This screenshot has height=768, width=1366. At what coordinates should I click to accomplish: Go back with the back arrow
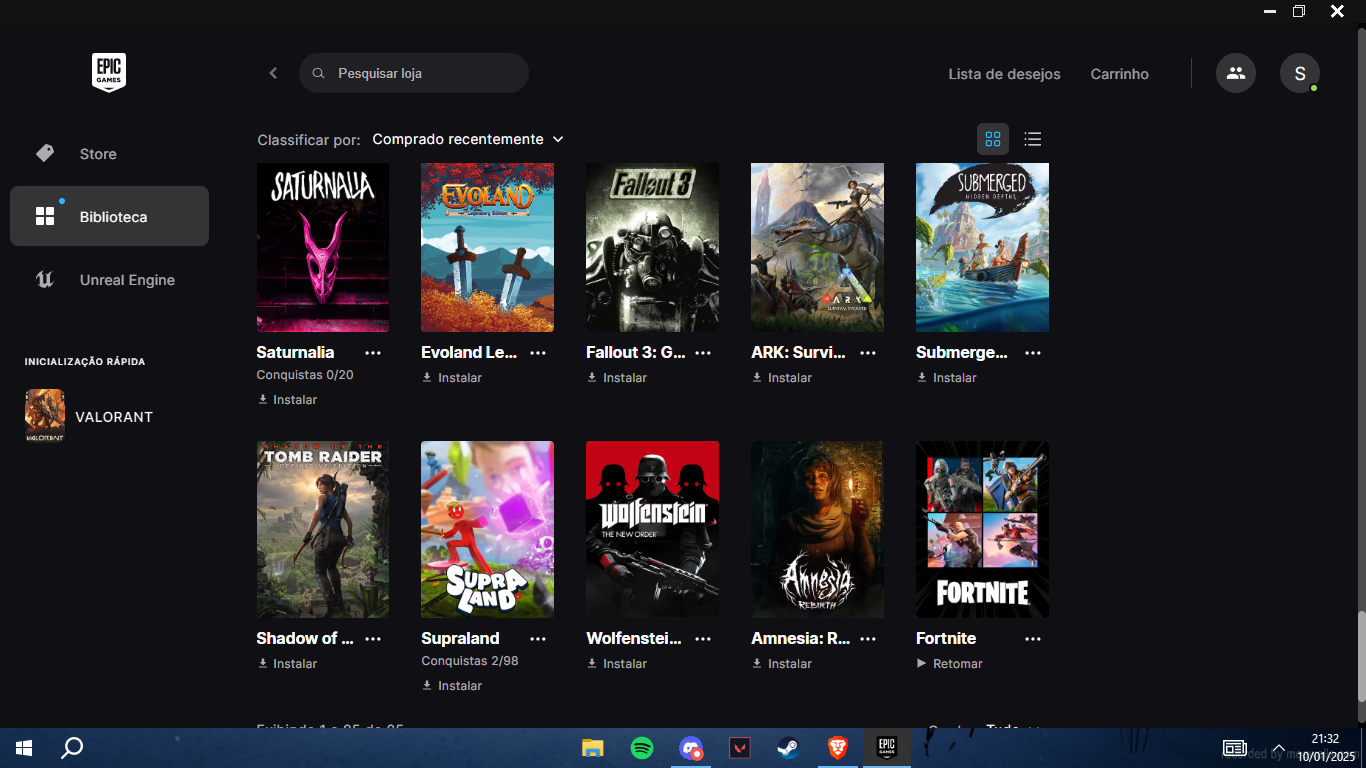tap(273, 73)
